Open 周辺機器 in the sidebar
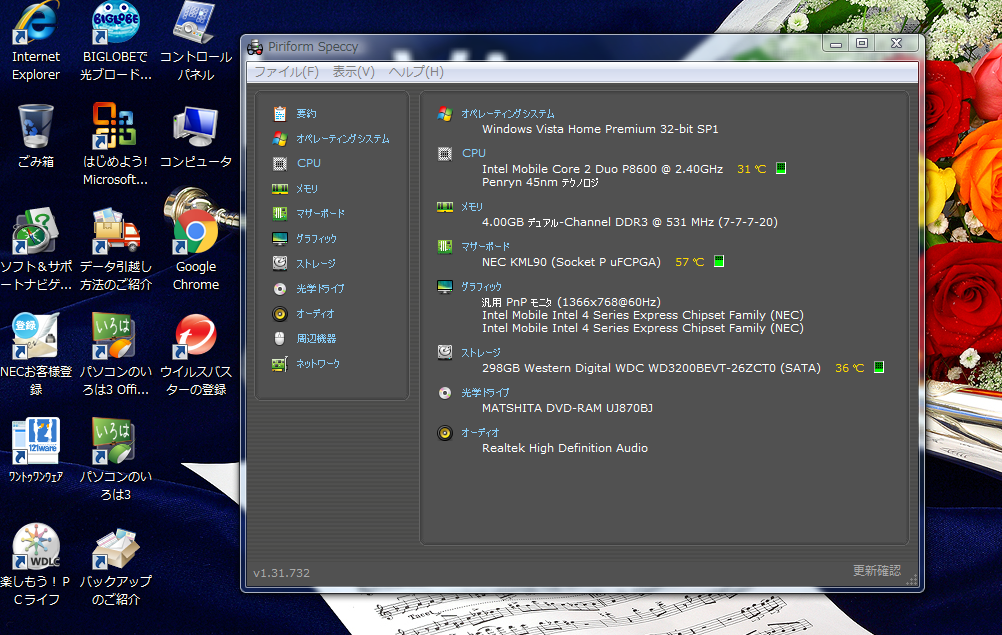Image resolution: width=1002 pixels, height=635 pixels. click(316, 339)
